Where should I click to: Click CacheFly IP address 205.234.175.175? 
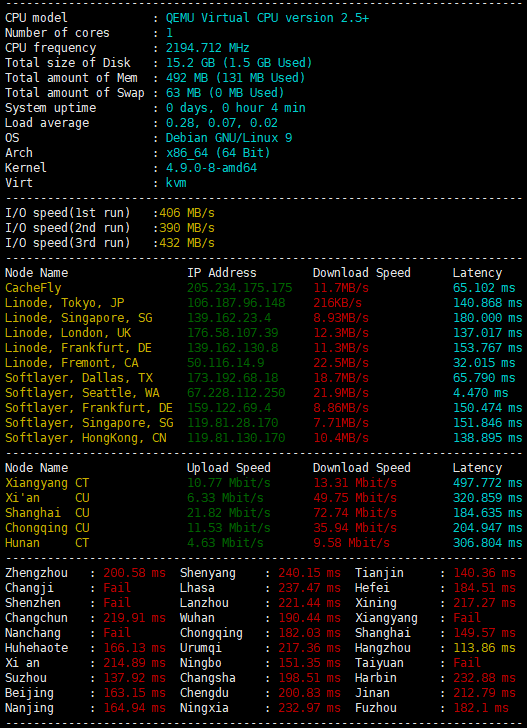240,288
